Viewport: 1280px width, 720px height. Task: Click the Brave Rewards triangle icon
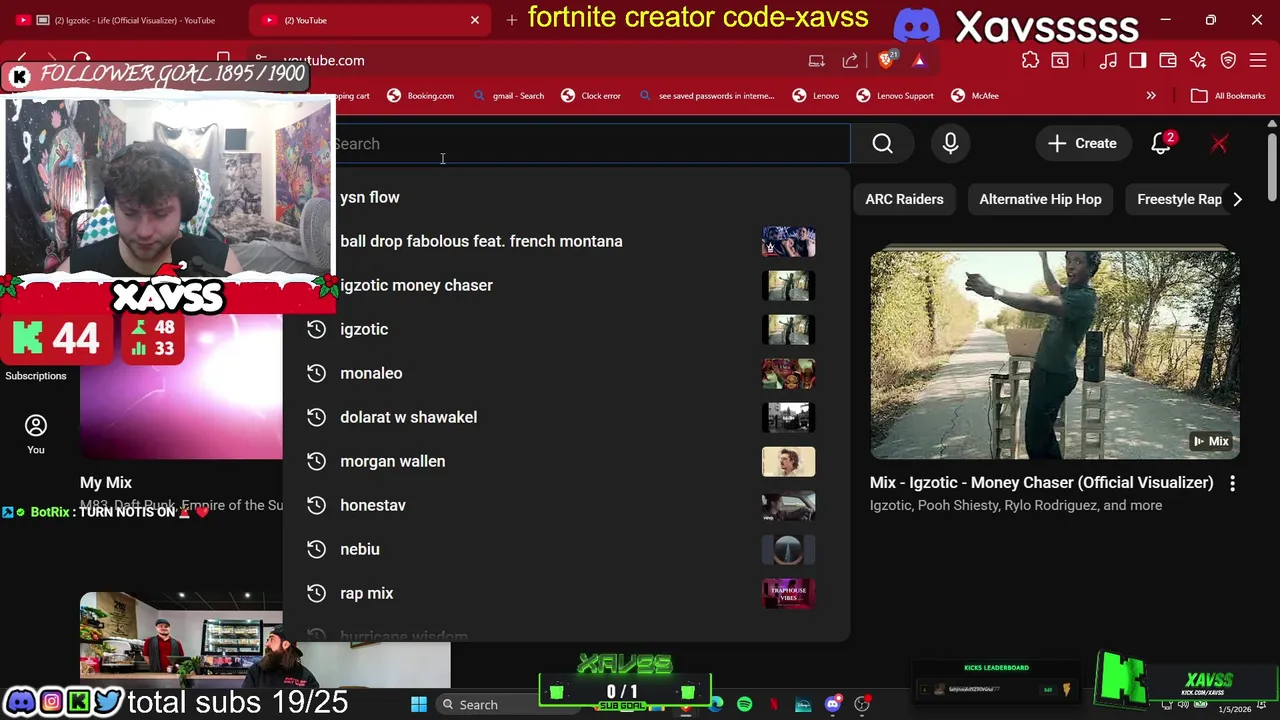(919, 60)
